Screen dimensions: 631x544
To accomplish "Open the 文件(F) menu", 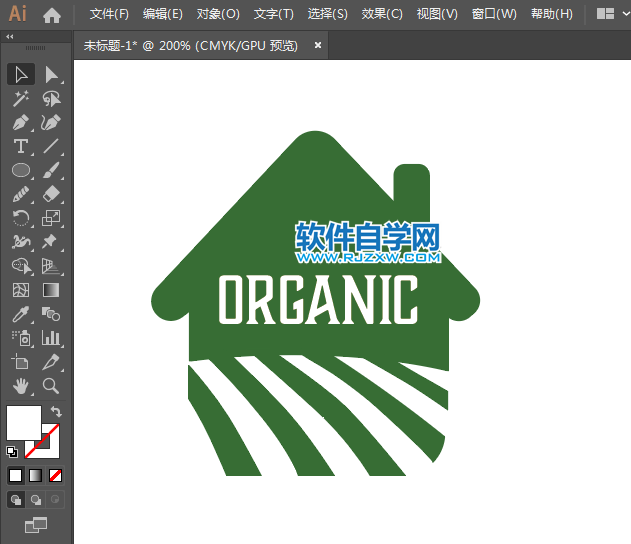I will point(109,14).
